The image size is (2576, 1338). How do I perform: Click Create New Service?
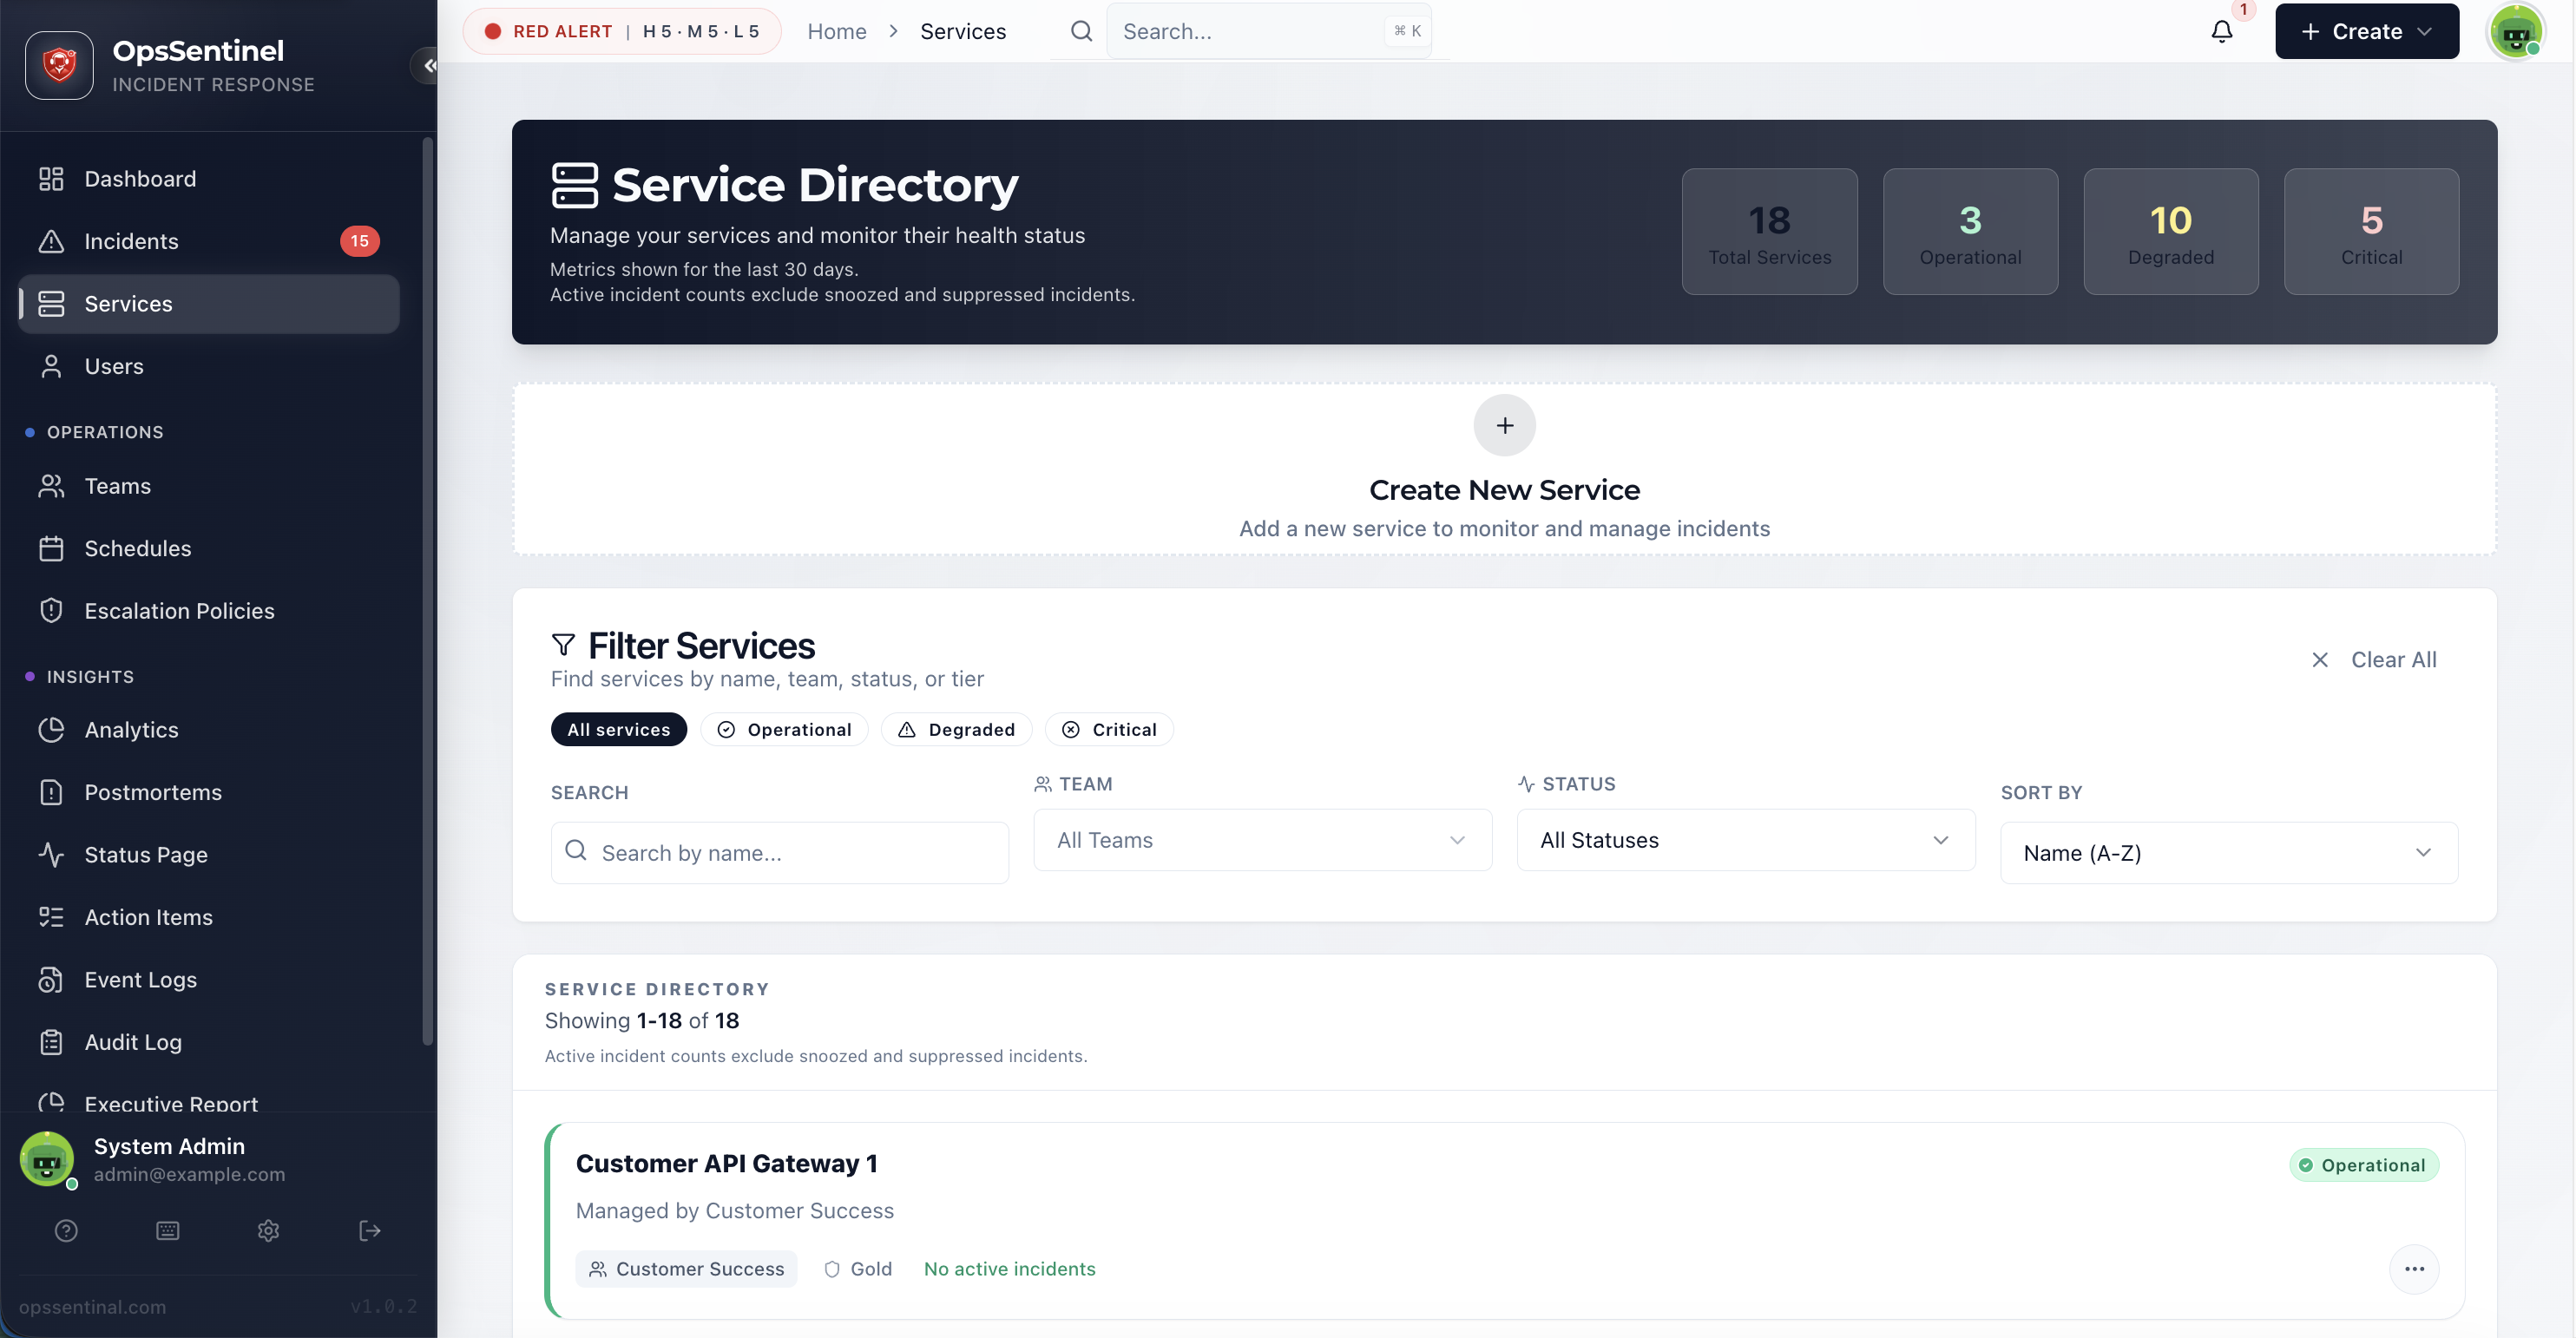[1504, 470]
